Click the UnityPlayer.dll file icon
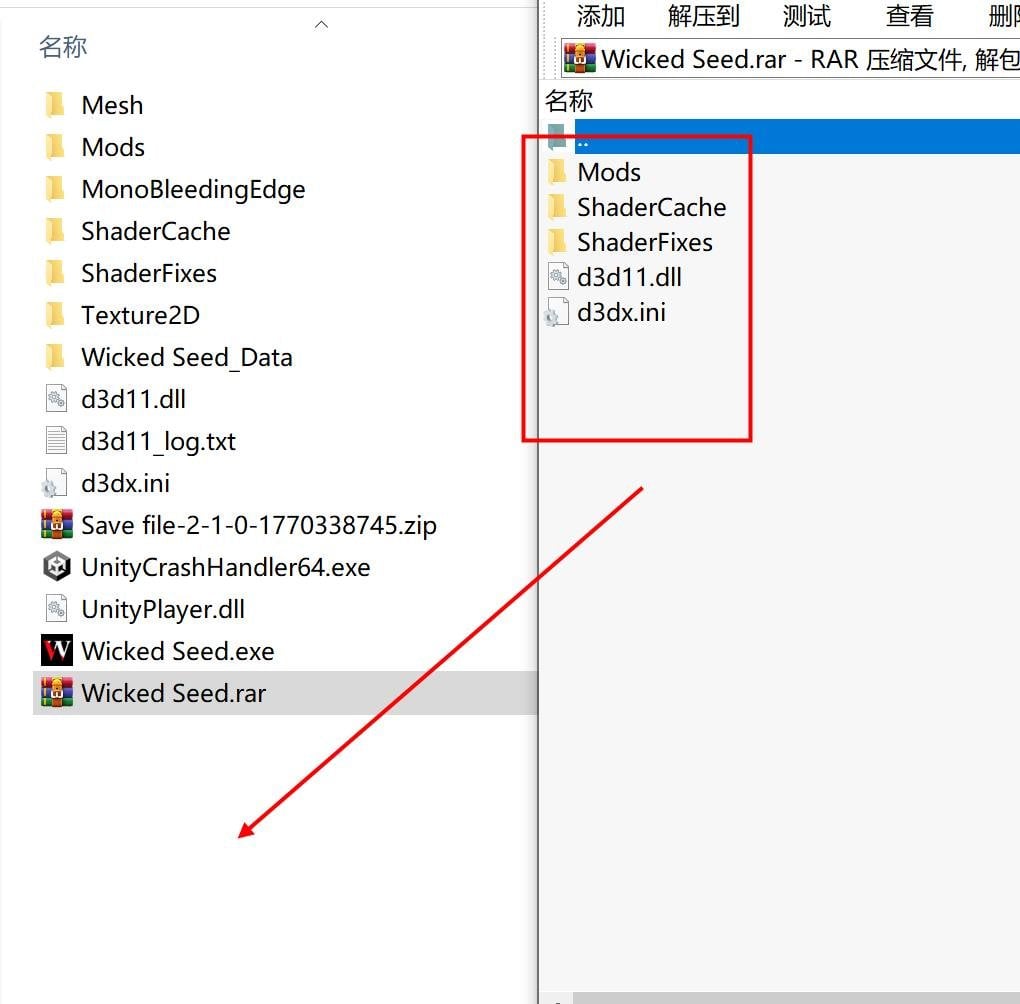The width and height of the screenshot is (1020, 1004). [56, 608]
